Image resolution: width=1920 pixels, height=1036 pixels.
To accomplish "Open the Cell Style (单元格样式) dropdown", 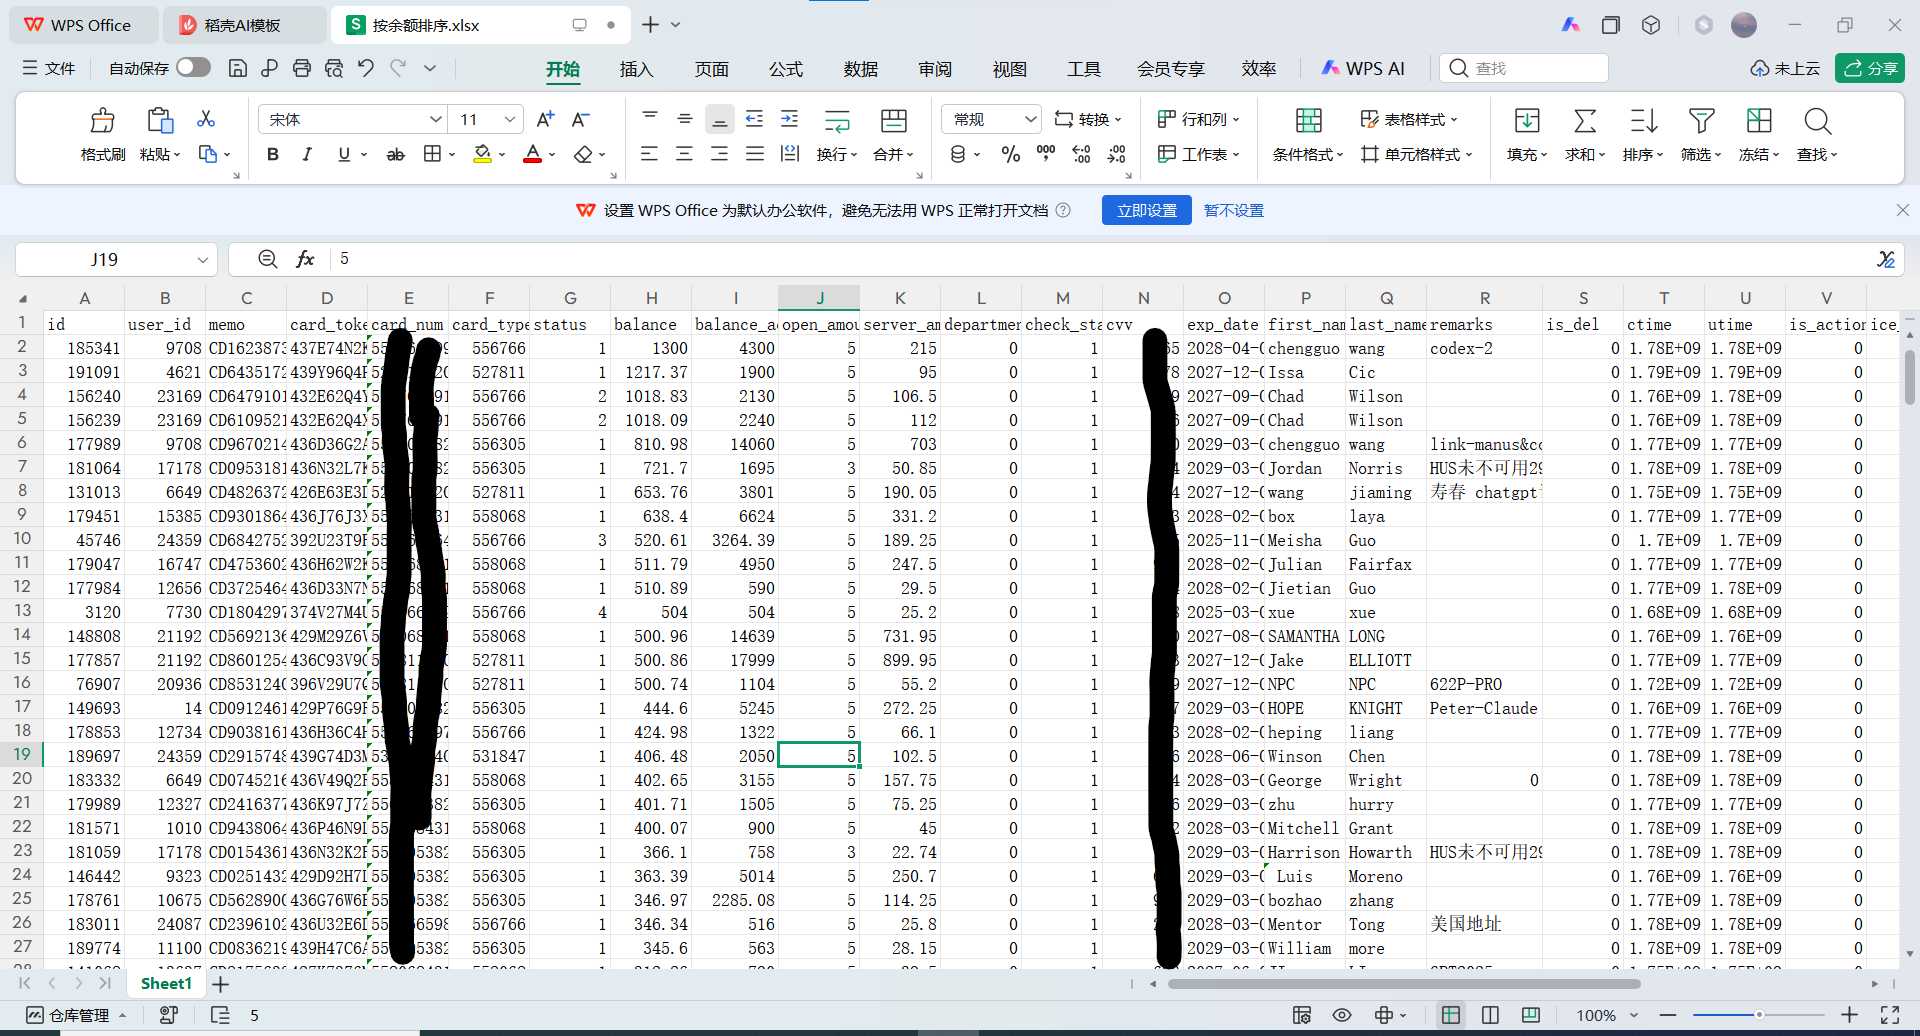I will 1416,154.
